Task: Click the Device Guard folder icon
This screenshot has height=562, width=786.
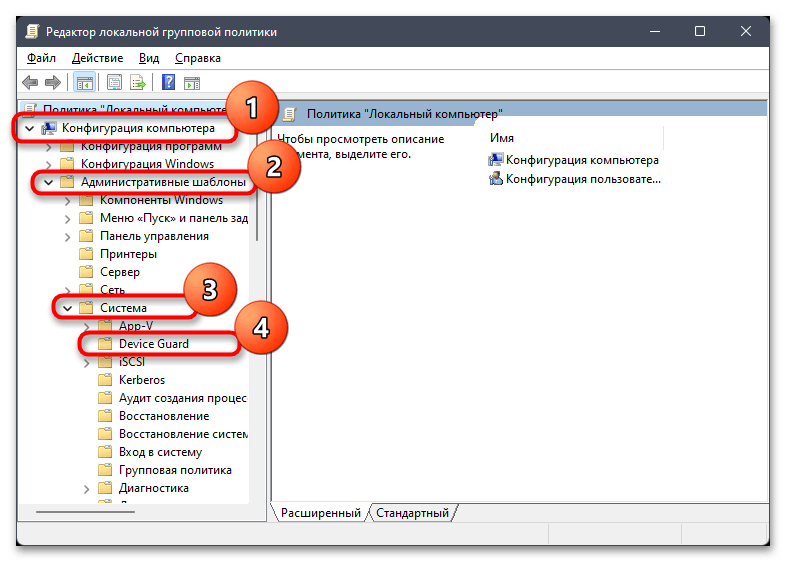Action: pos(105,344)
